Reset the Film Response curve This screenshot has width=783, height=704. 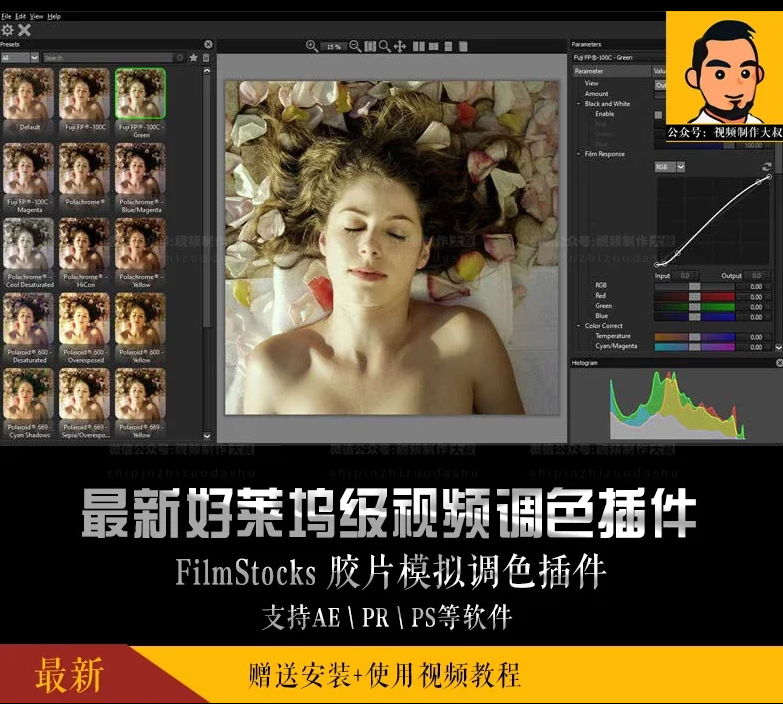tap(767, 166)
